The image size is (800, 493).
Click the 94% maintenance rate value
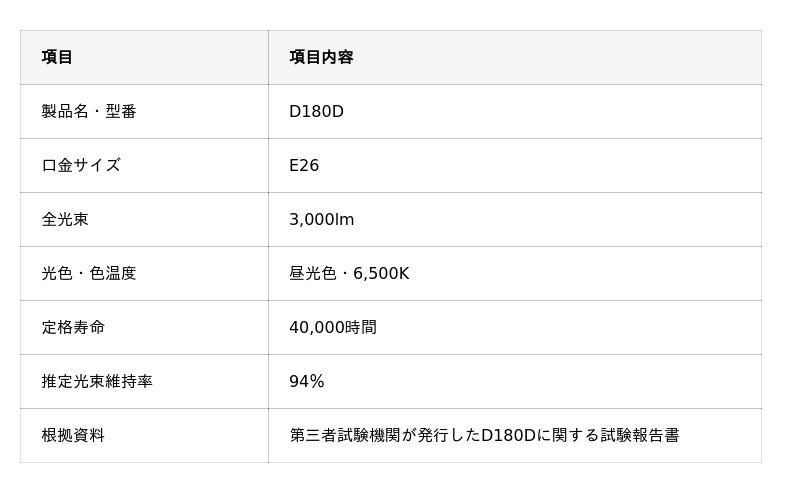pyautogui.click(x=307, y=381)
